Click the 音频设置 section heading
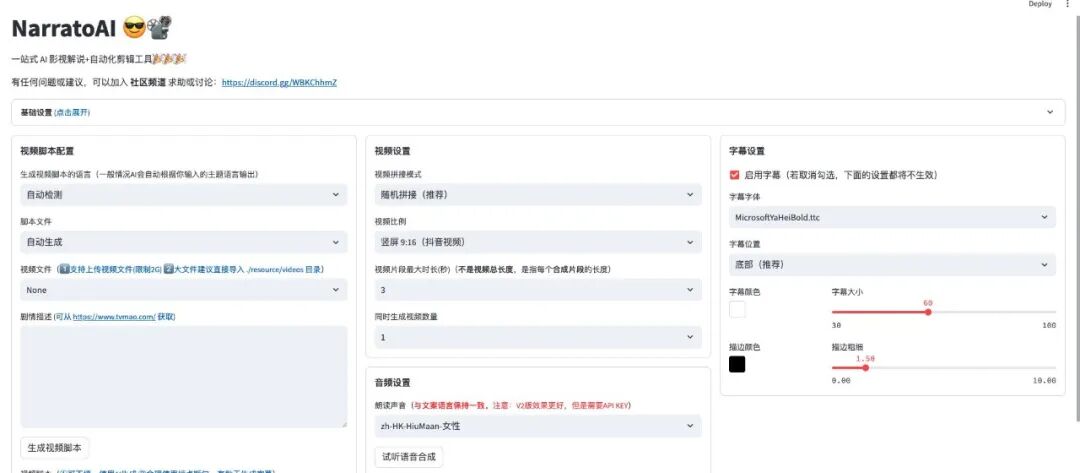The height and width of the screenshot is (473, 1080). coord(392,382)
